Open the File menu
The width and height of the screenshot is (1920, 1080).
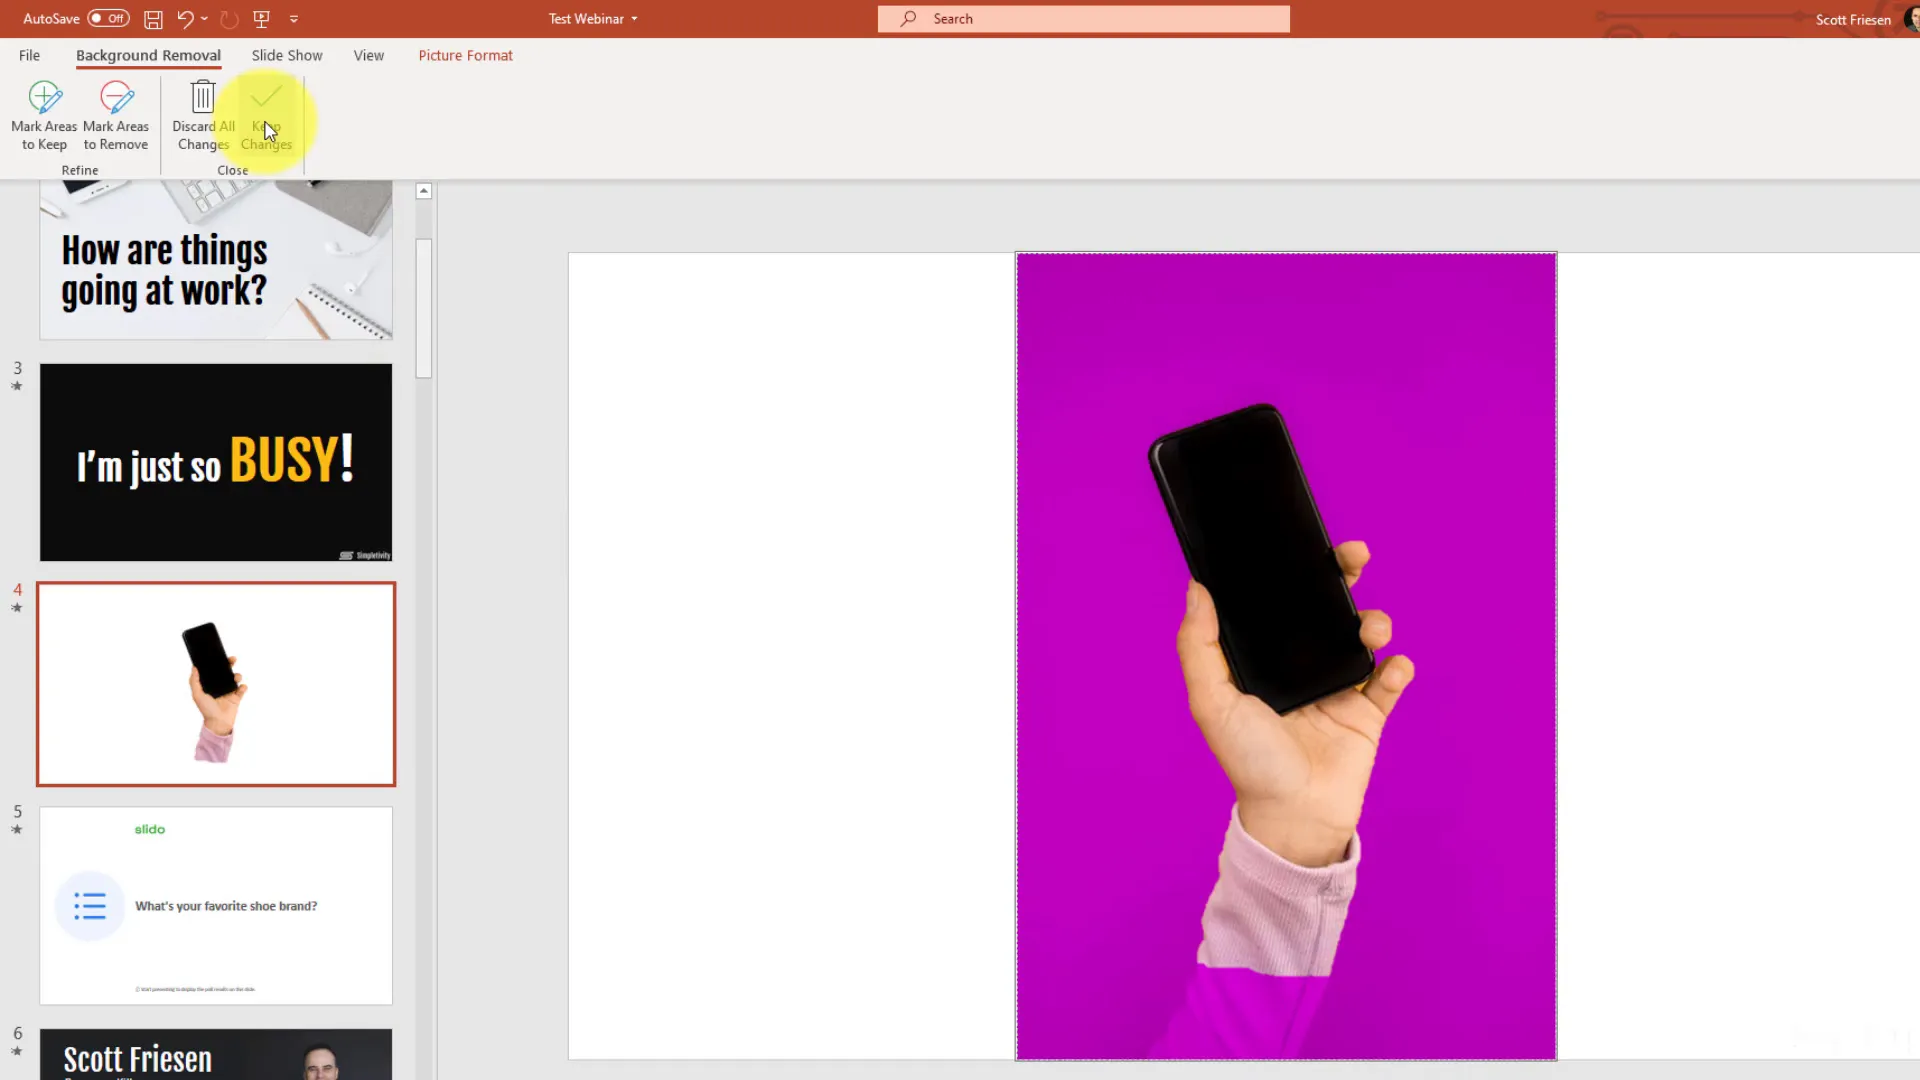pyautogui.click(x=29, y=55)
